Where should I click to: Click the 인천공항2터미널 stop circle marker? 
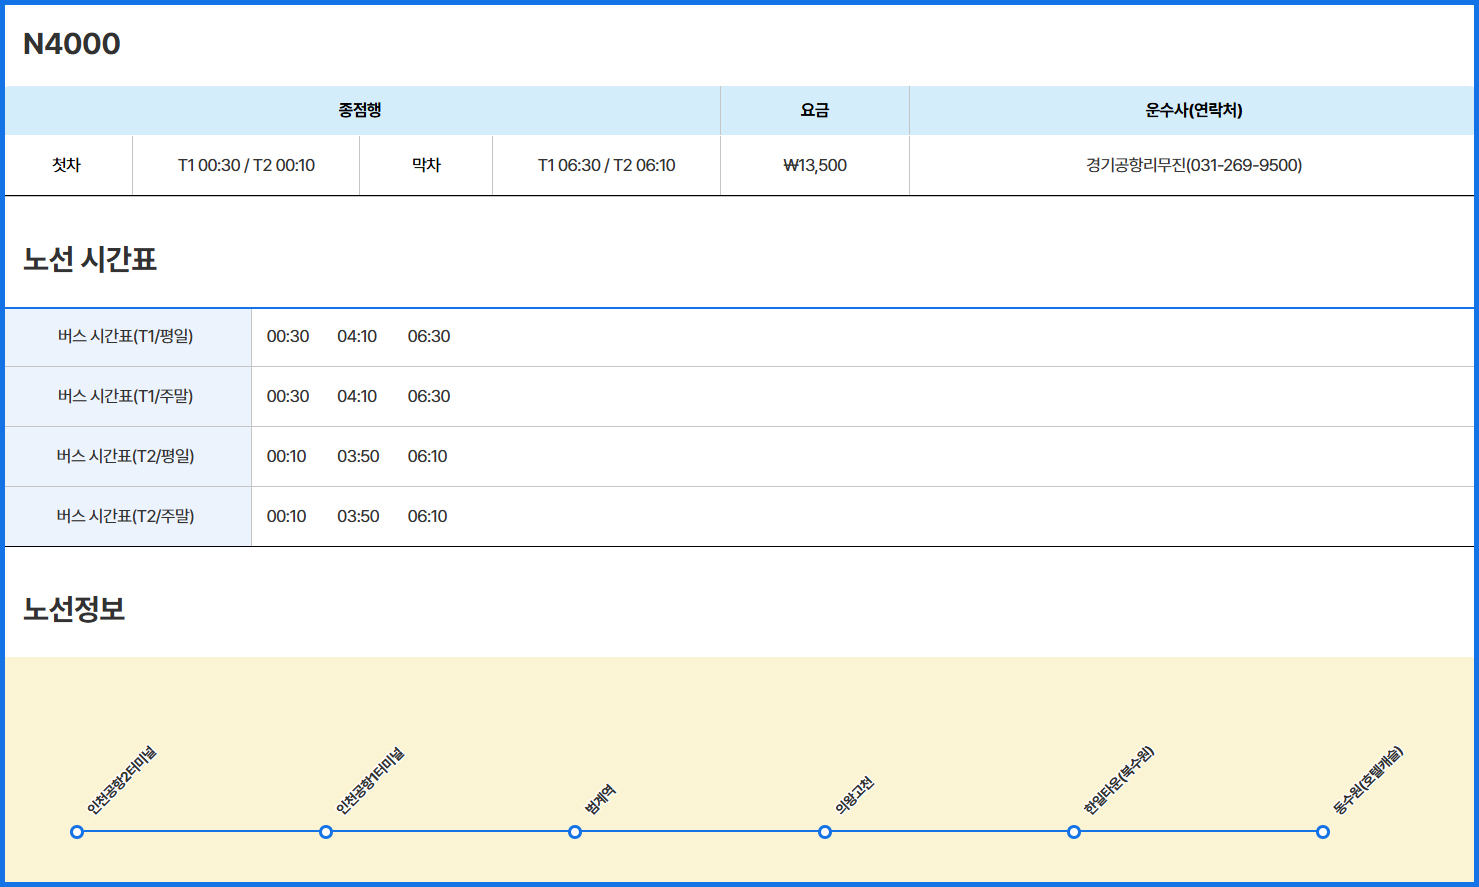coord(77,832)
